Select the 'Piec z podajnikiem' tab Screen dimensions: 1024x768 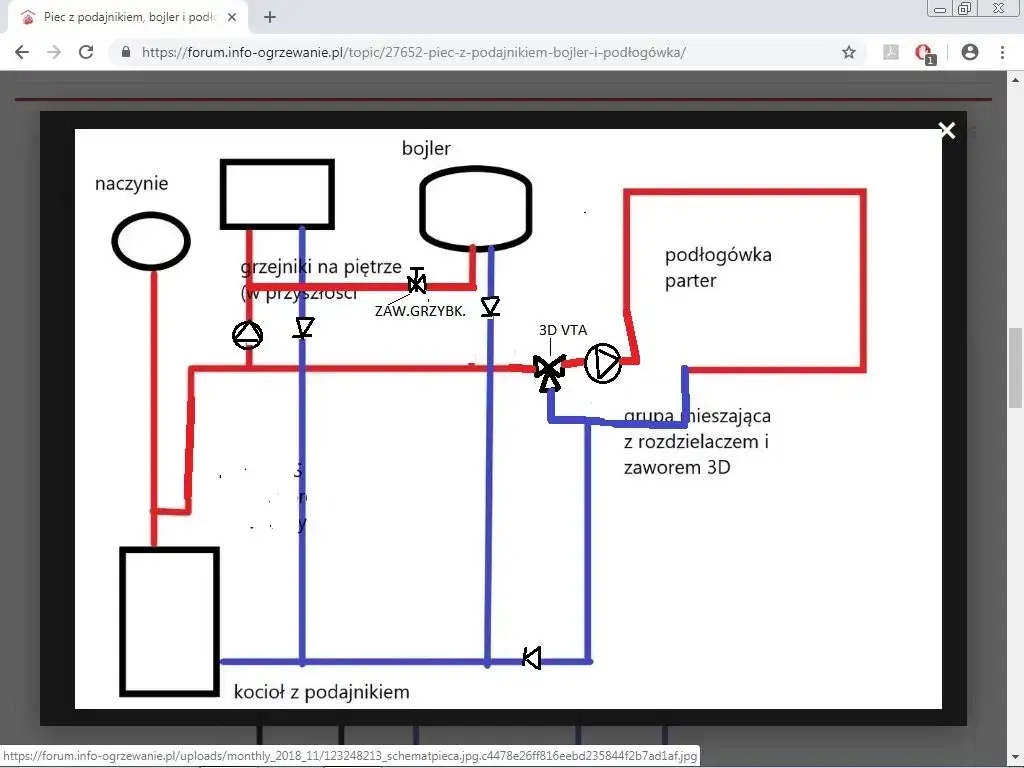[x=120, y=17]
